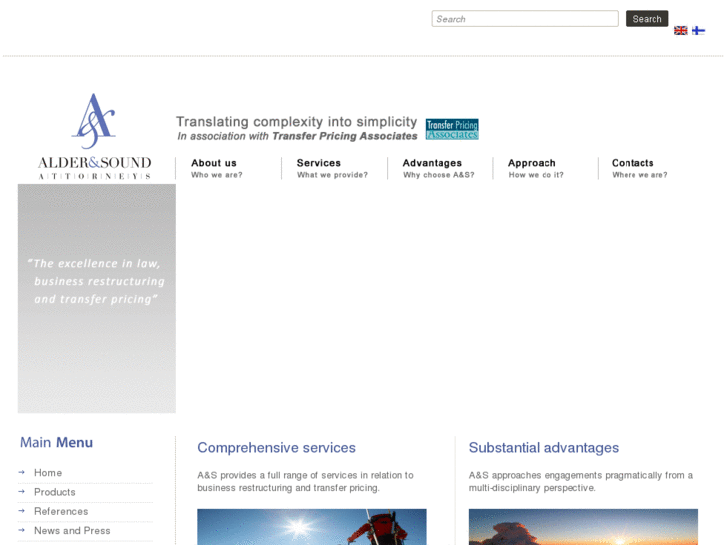The width and height of the screenshot is (727, 545).
Task: Focus the Search text field
Action: coord(525,19)
